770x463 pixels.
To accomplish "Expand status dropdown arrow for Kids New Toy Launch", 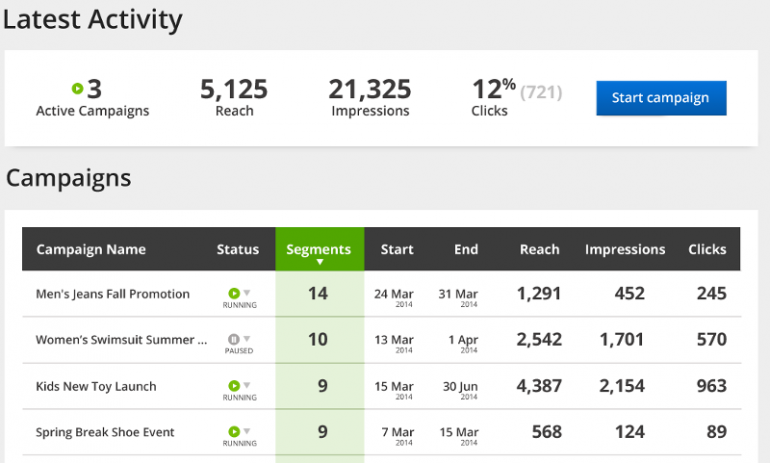I will tap(247, 385).
